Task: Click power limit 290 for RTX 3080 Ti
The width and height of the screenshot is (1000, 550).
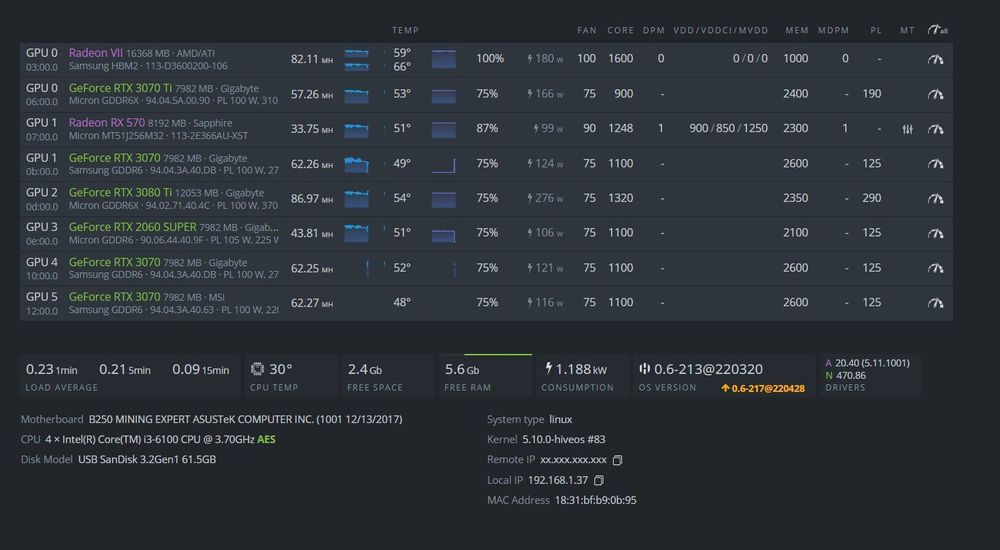Action: click(872, 198)
